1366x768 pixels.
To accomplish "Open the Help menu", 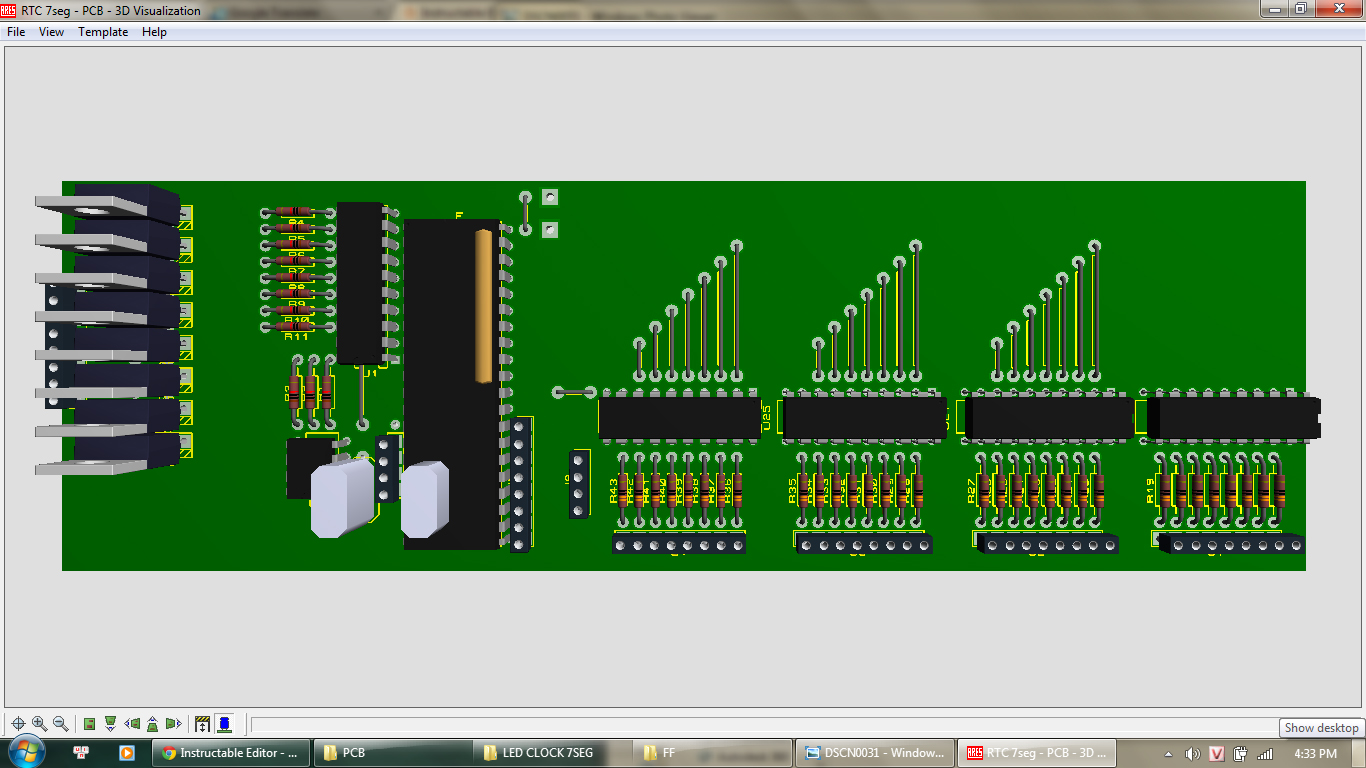I will 154,32.
